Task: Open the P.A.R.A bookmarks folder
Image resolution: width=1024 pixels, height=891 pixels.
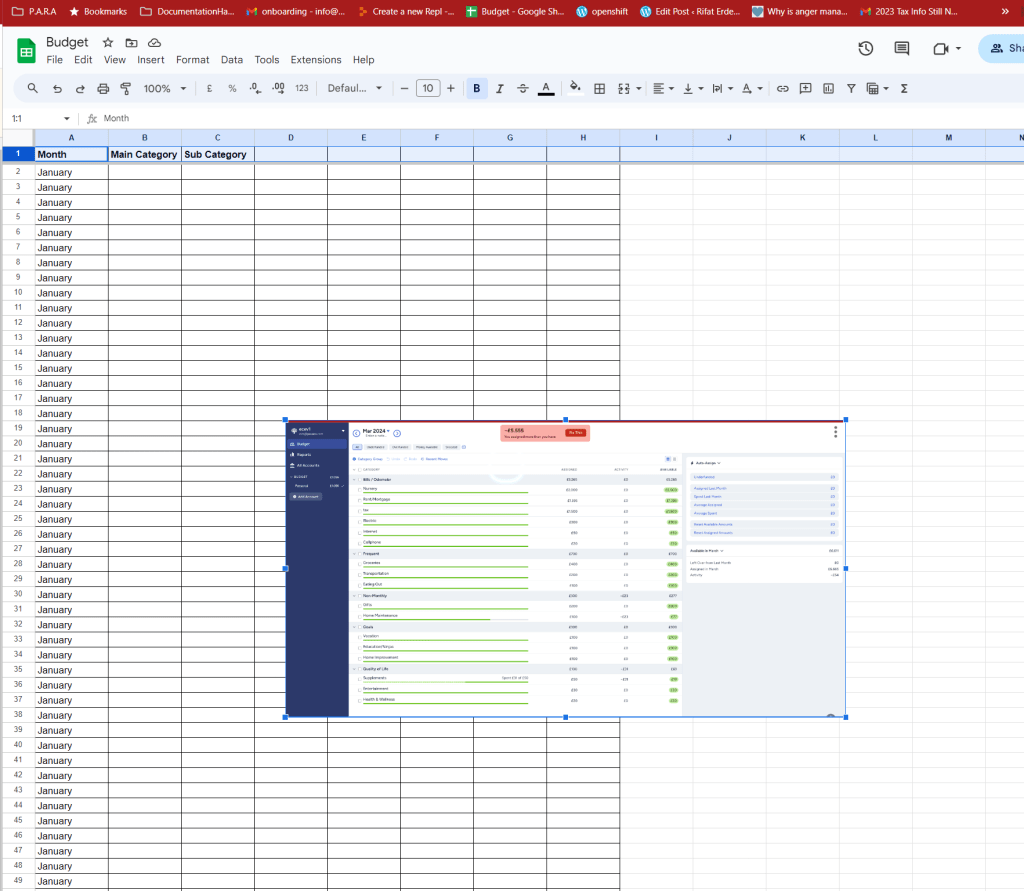Action: click(34, 11)
